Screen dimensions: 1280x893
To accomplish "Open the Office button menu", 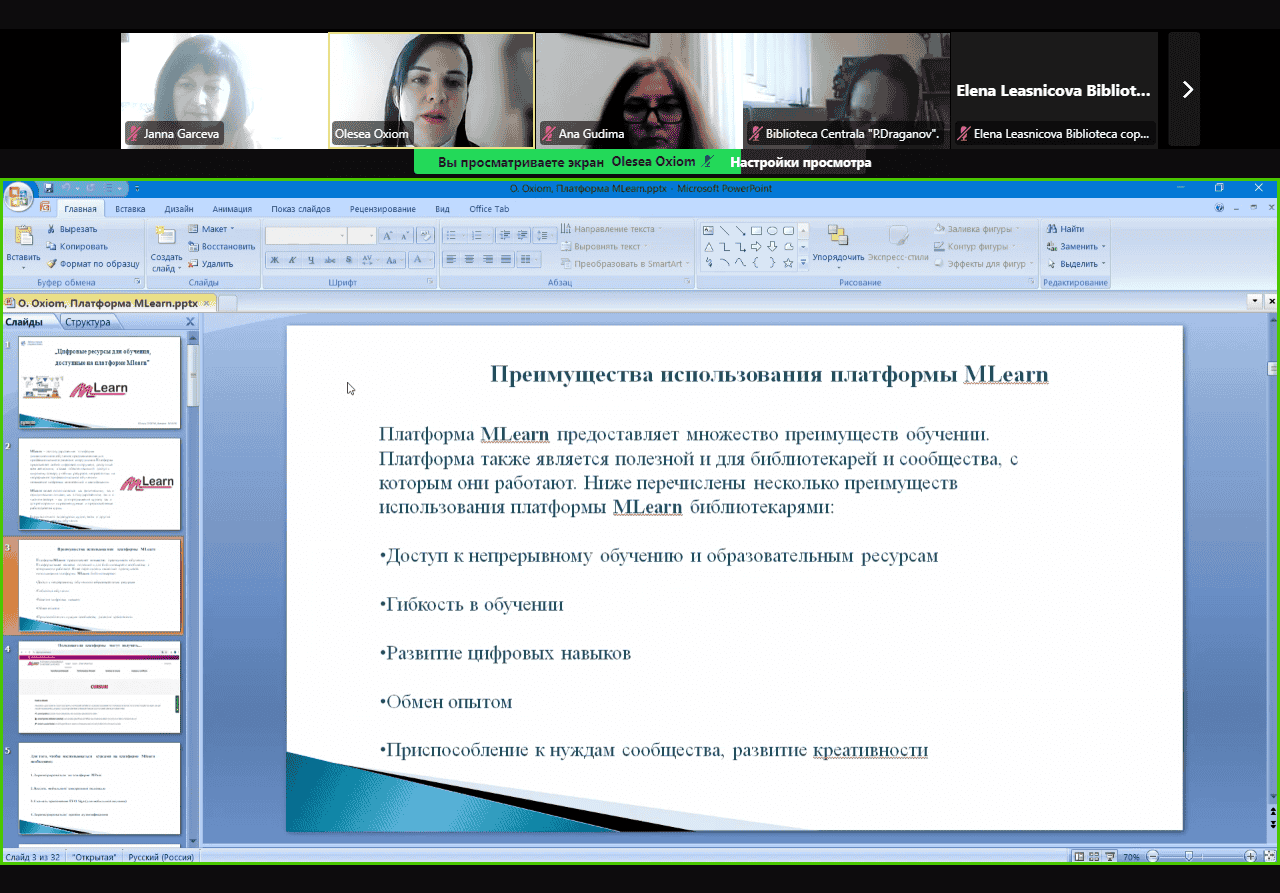I will [18, 197].
